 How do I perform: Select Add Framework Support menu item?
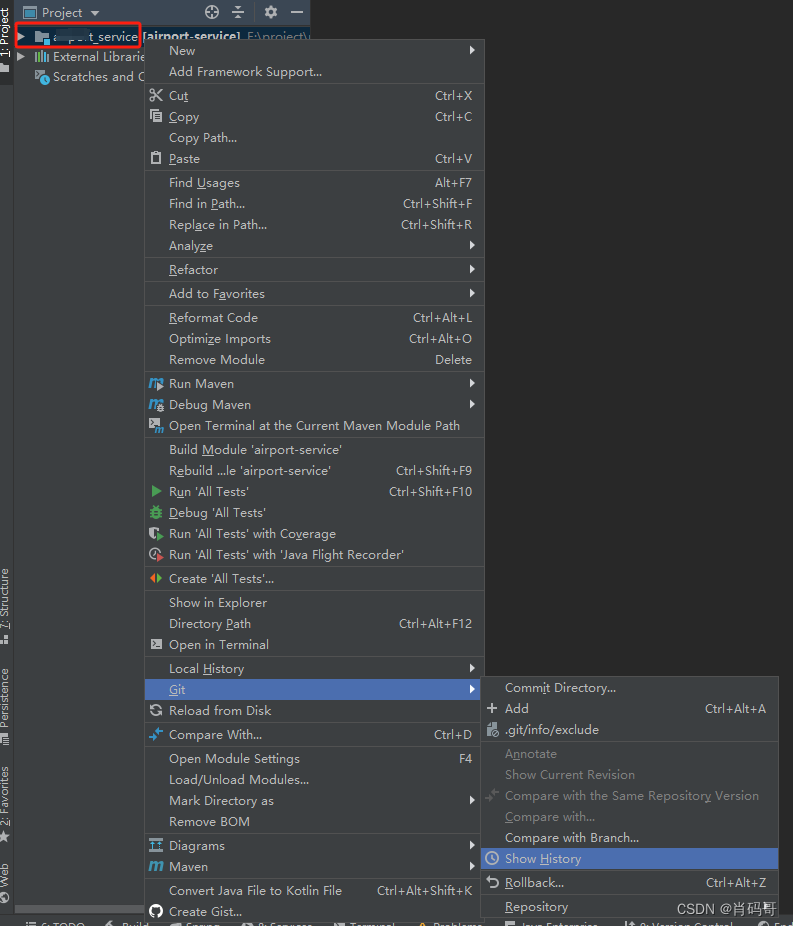[315, 71]
